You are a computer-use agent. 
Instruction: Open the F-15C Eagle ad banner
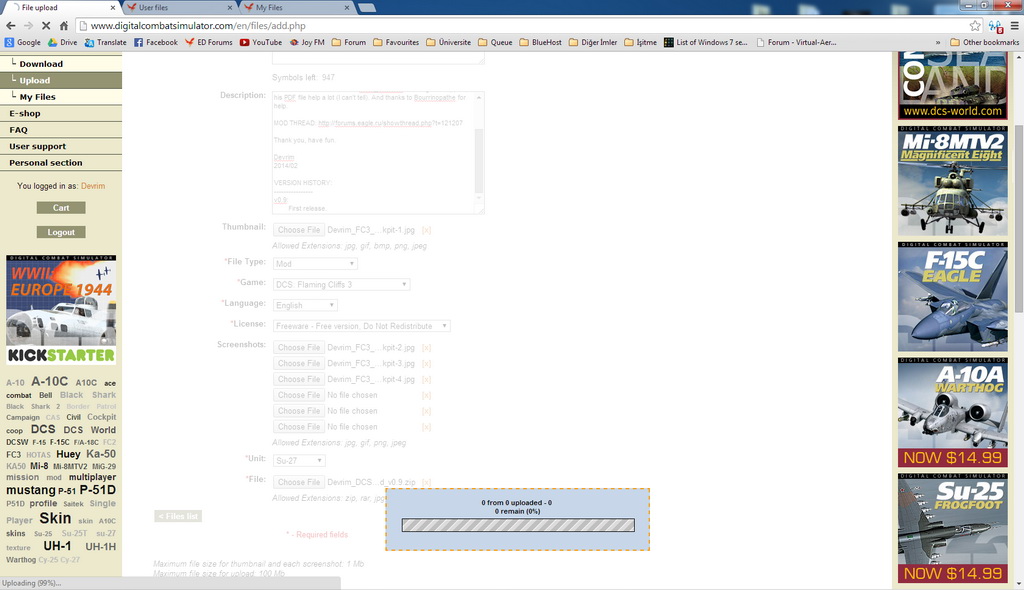(952, 297)
